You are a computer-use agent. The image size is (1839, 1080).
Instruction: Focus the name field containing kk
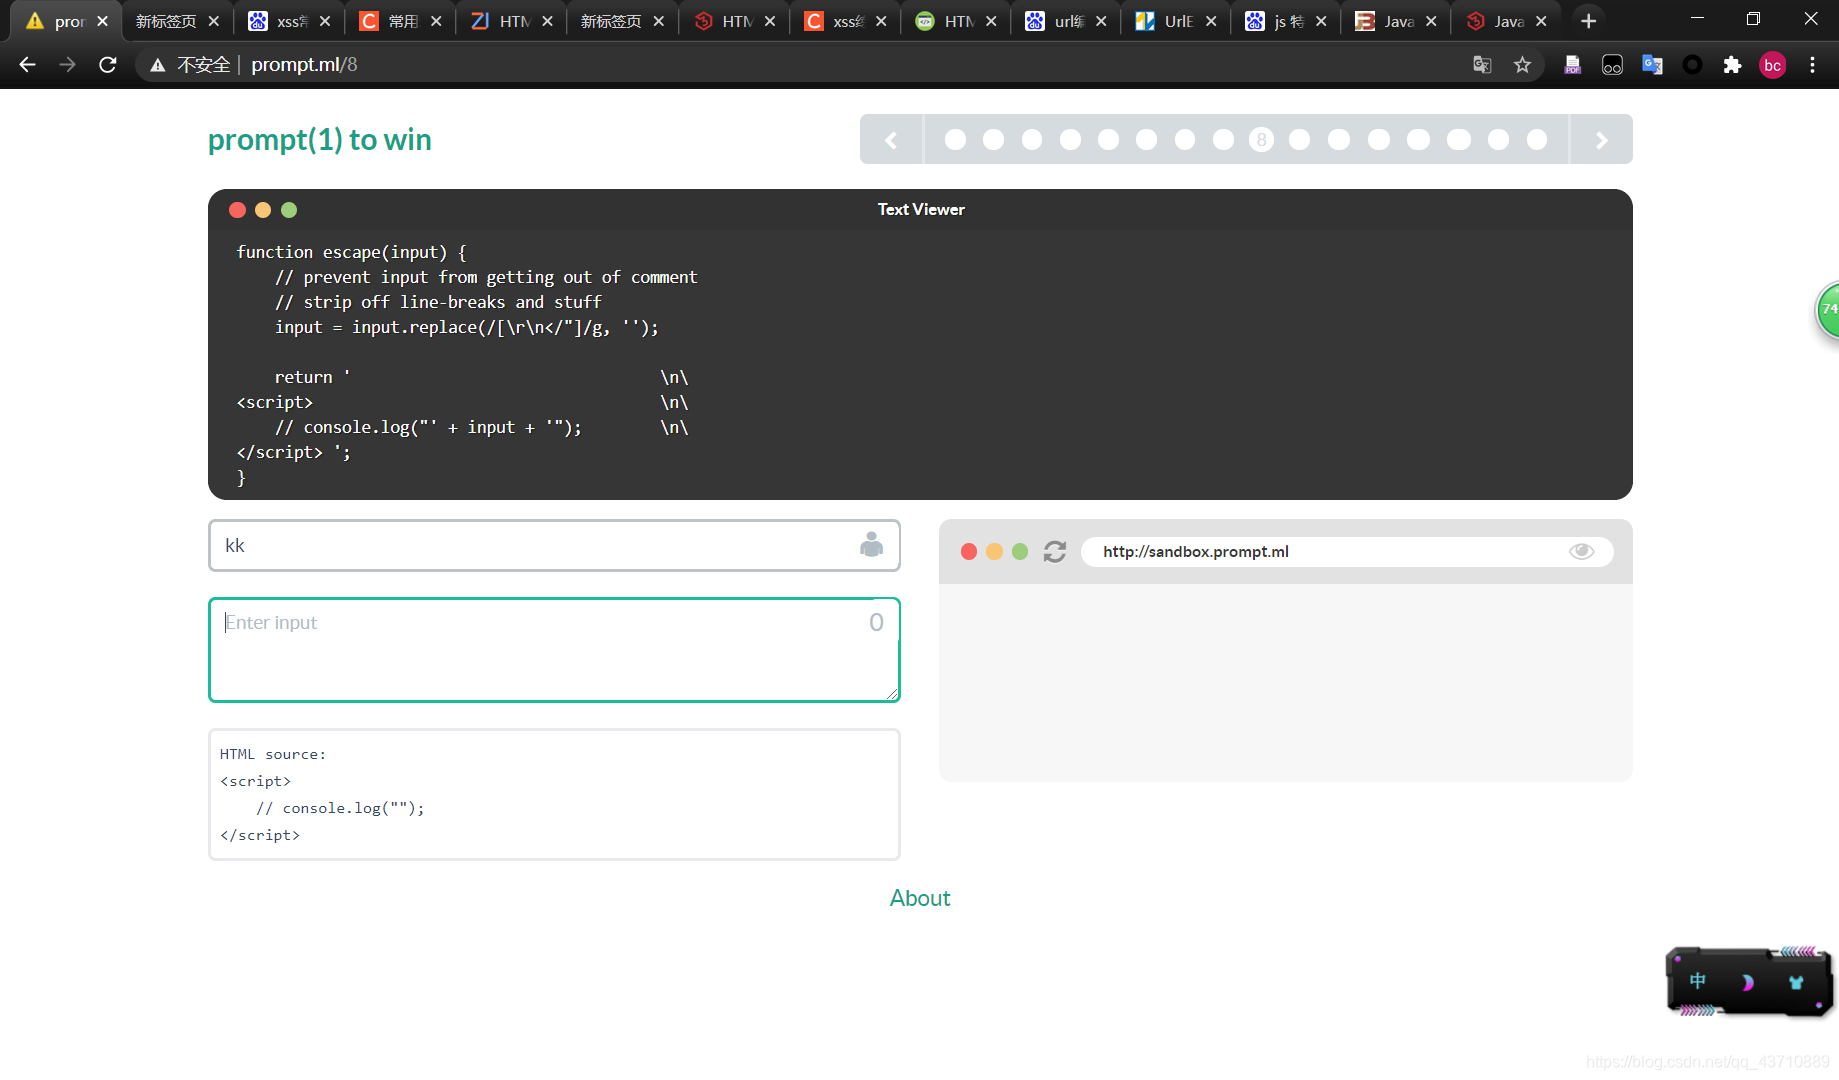[x=554, y=545]
